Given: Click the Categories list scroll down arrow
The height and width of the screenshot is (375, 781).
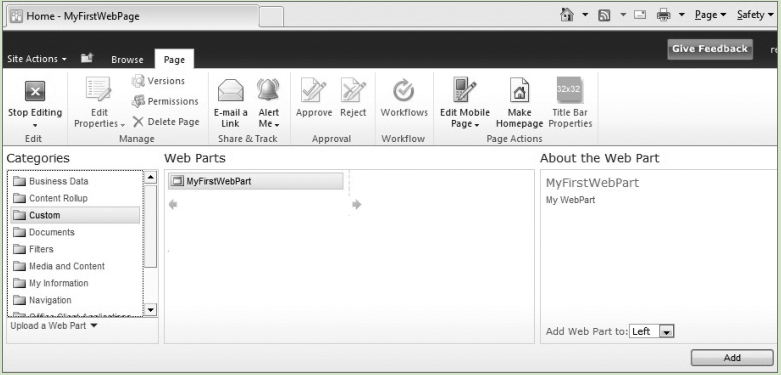Looking at the screenshot, I should click(150, 309).
